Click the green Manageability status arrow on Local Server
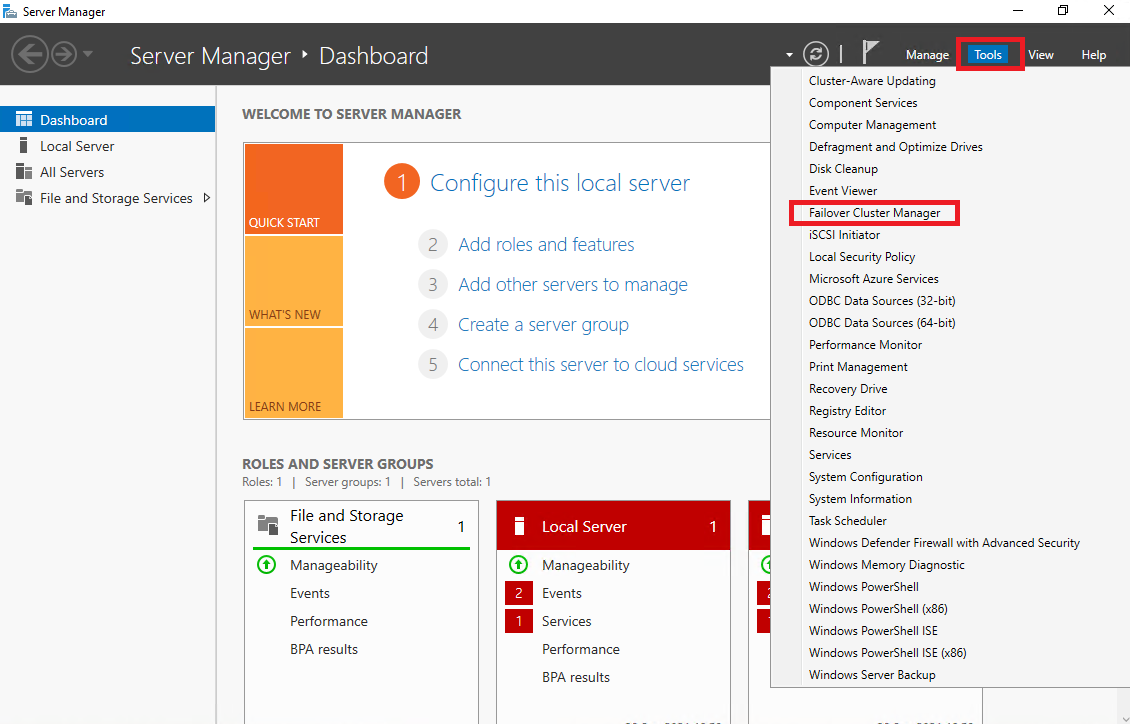Image resolution: width=1130 pixels, height=724 pixels. pos(518,564)
